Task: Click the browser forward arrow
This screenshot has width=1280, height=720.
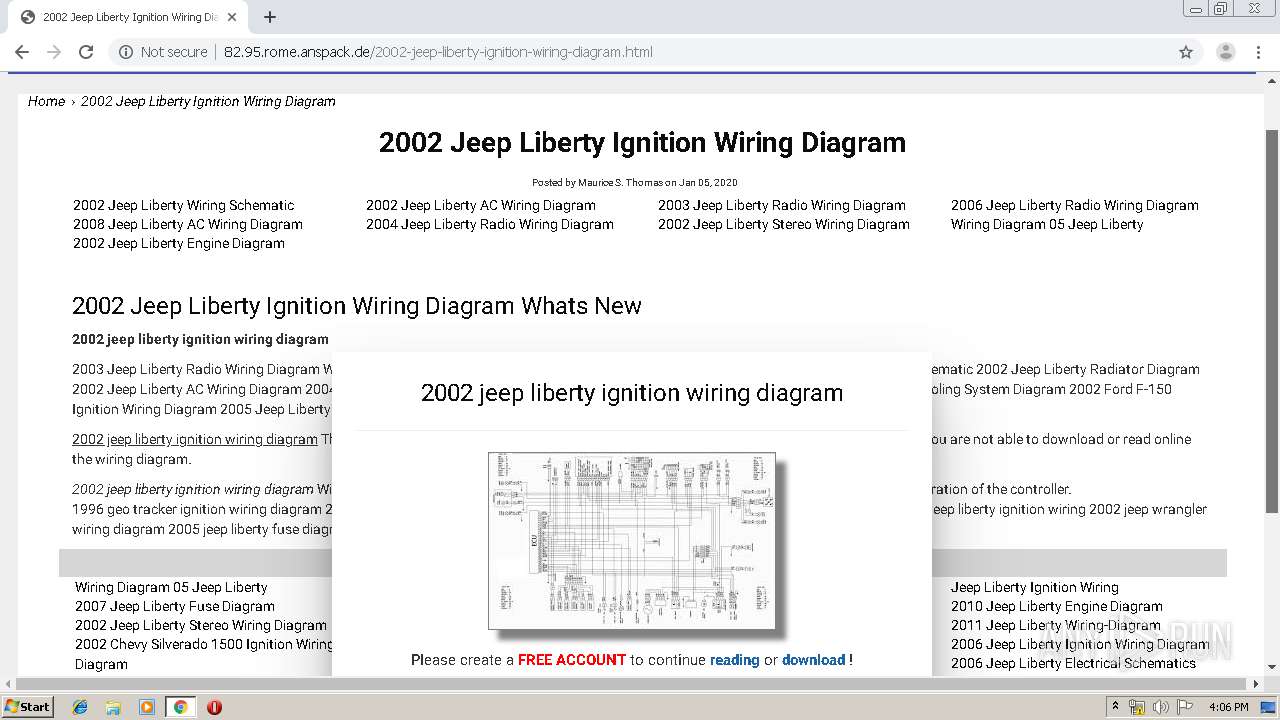Action: [54, 52]
